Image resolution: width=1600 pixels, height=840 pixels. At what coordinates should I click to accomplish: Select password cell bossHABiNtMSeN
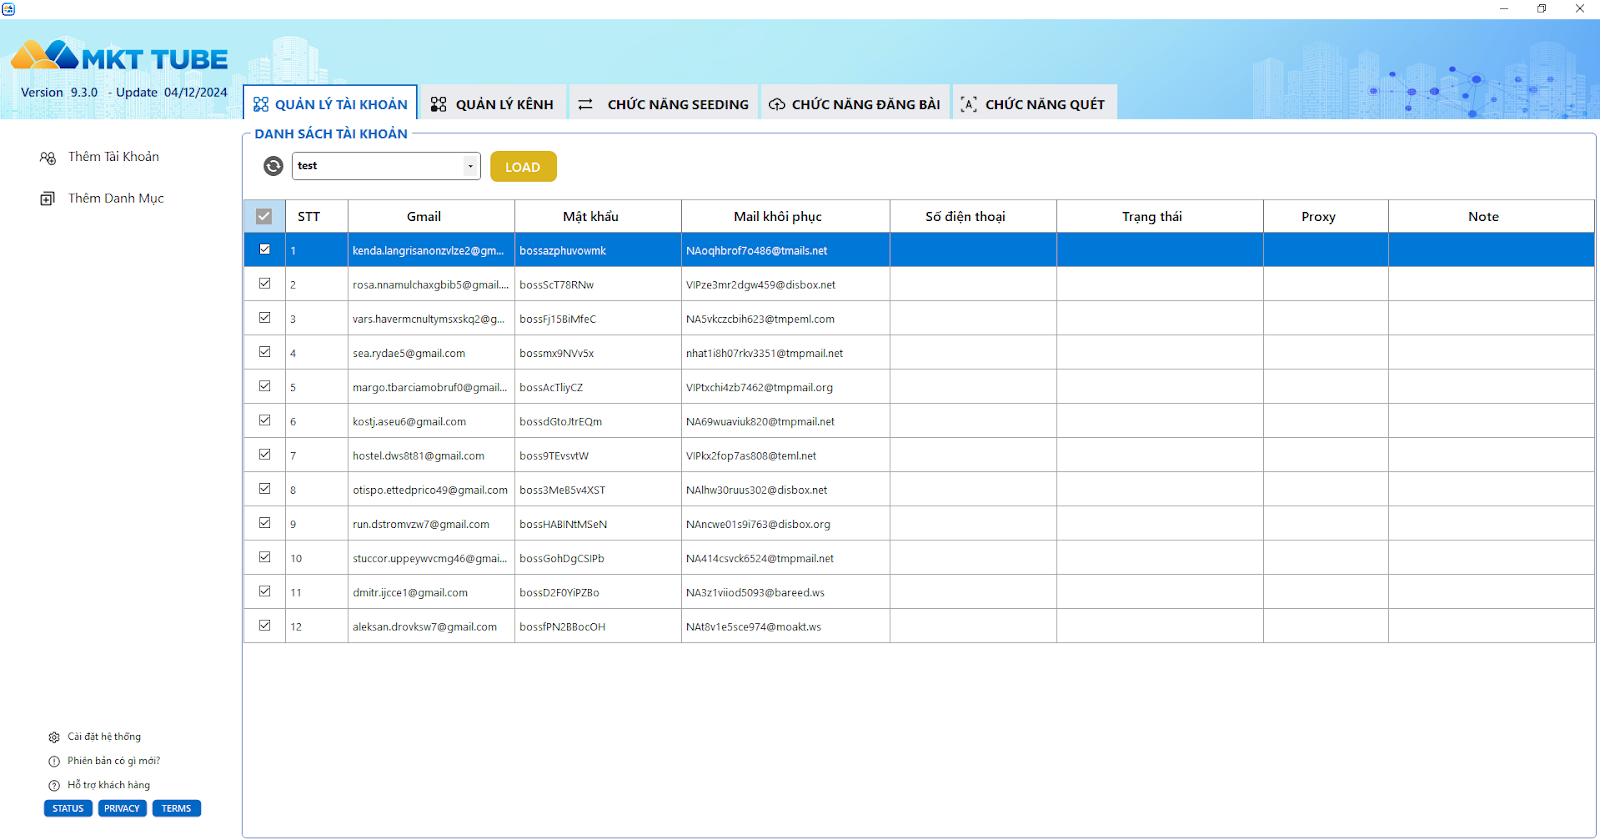click(598, 524)
